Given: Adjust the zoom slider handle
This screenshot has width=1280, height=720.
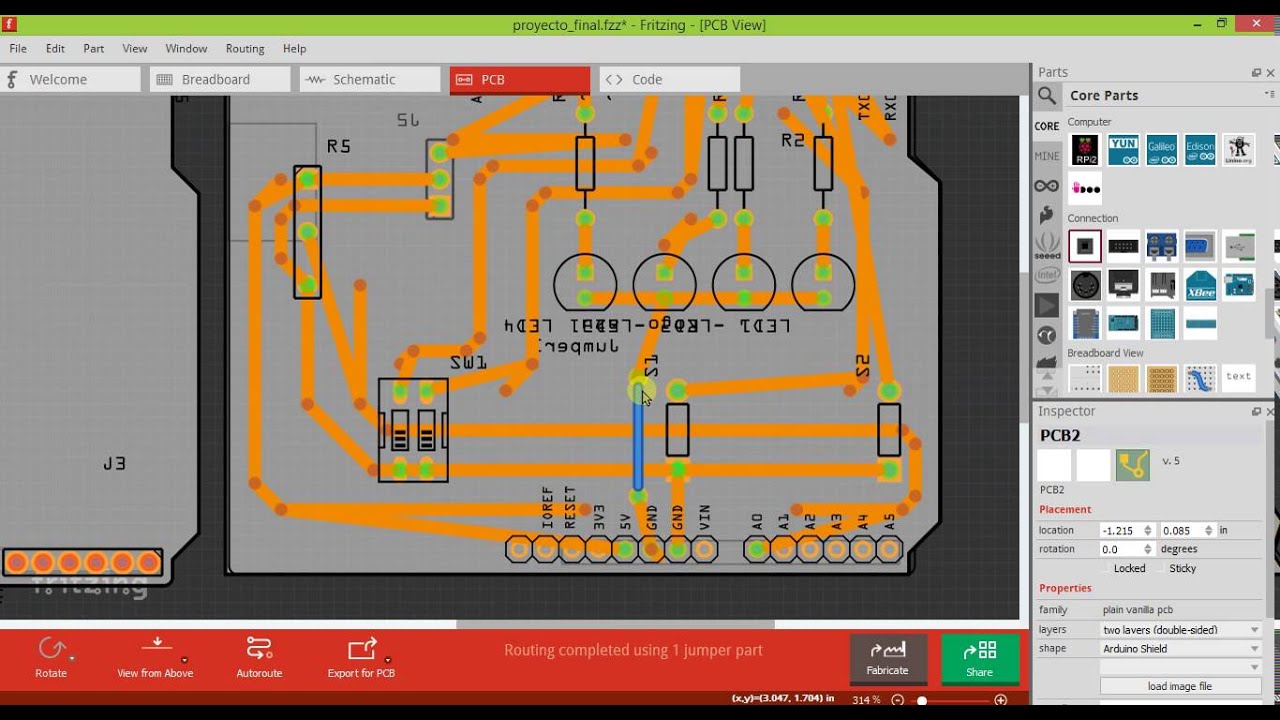Looking at the screenshot, I should coord(922,700).
